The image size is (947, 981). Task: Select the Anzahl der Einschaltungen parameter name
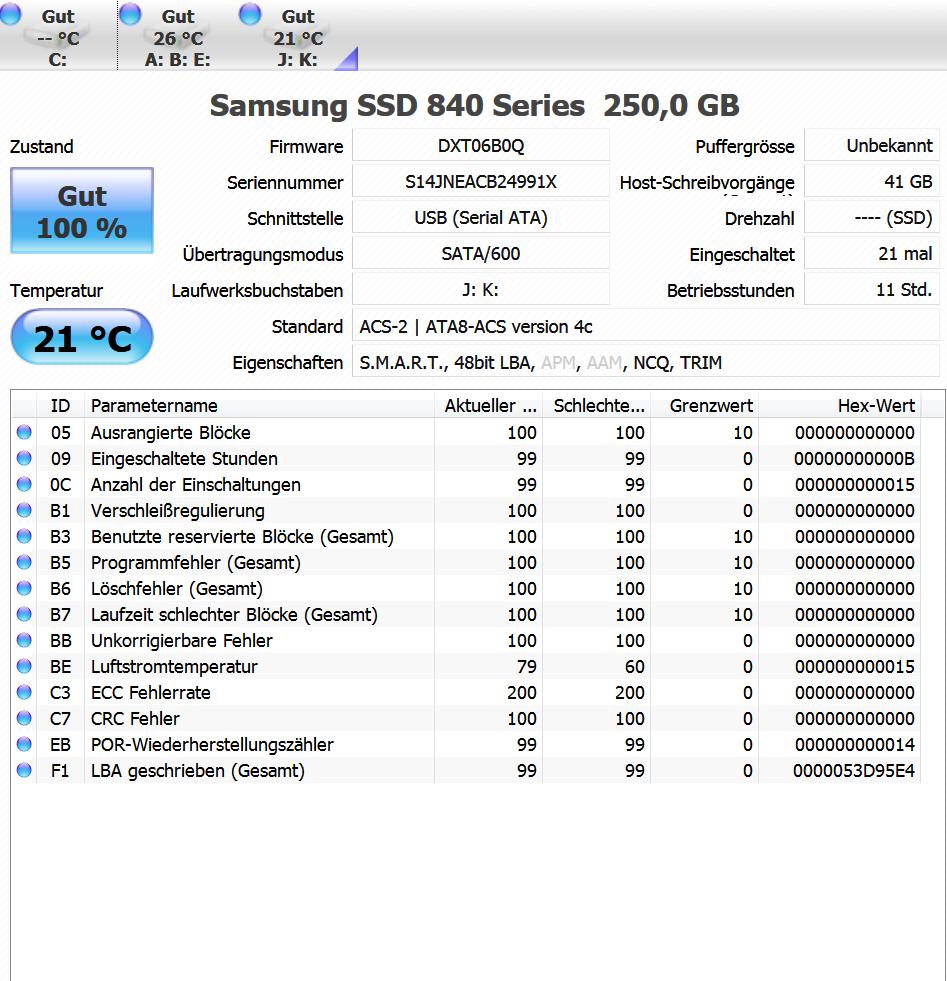pos(196,484)
